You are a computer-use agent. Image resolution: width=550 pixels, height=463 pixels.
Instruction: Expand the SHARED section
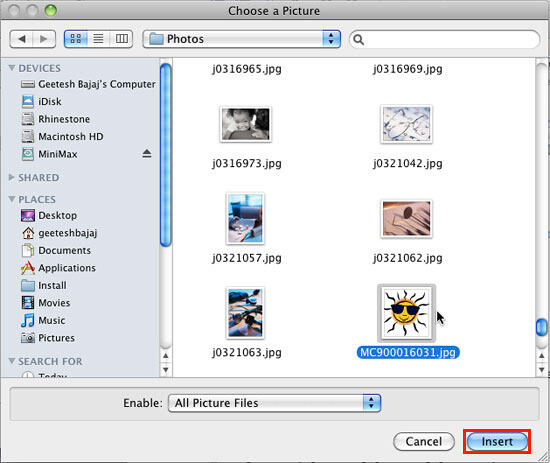tap(12, 177)
